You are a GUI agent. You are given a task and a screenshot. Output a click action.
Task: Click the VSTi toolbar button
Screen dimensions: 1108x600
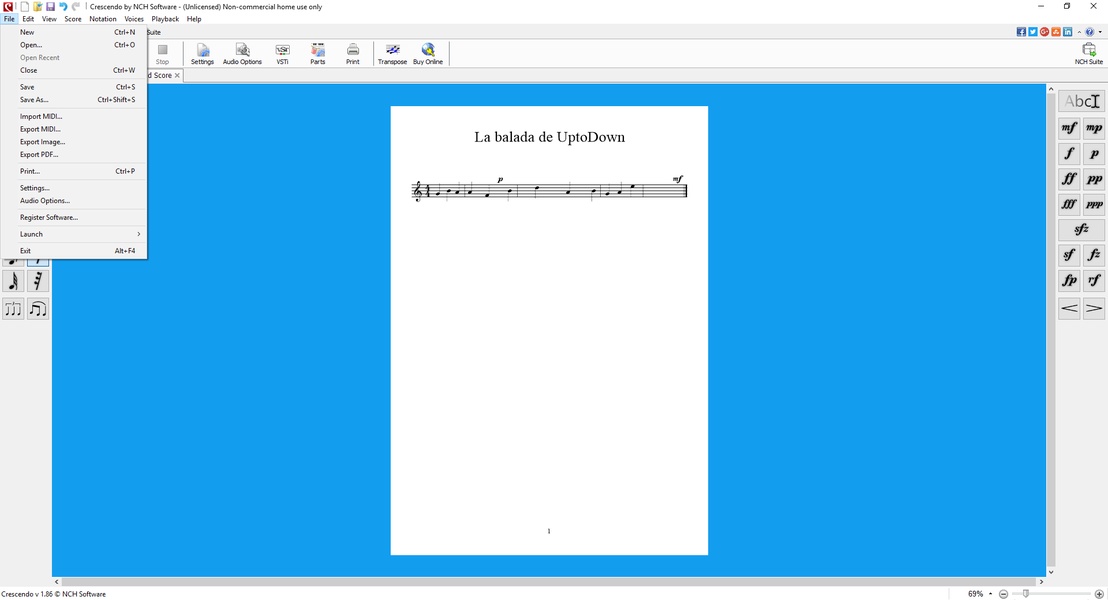pos(282,54)
